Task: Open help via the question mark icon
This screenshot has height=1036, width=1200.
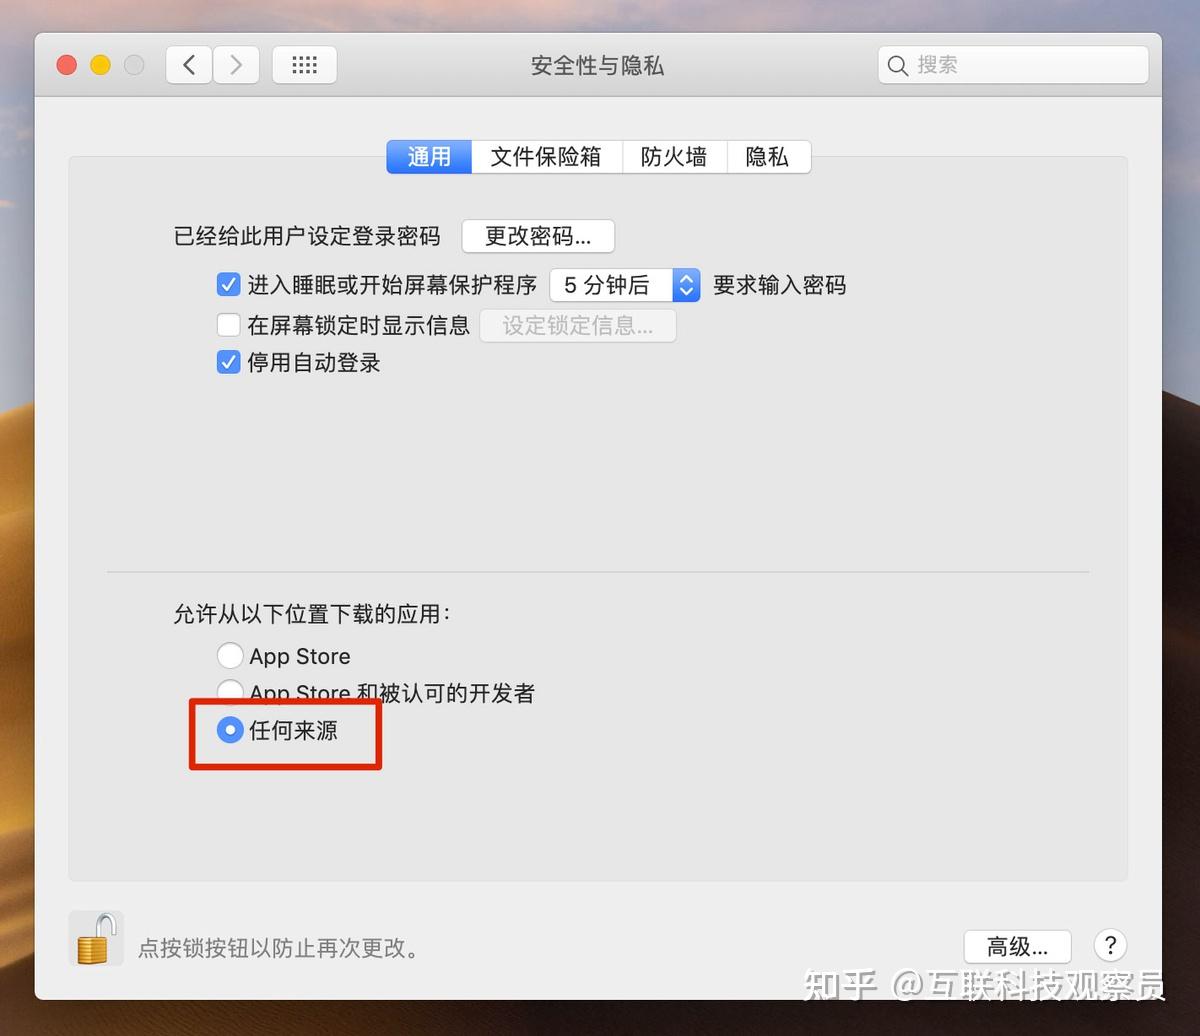Action: point(1109,946)
